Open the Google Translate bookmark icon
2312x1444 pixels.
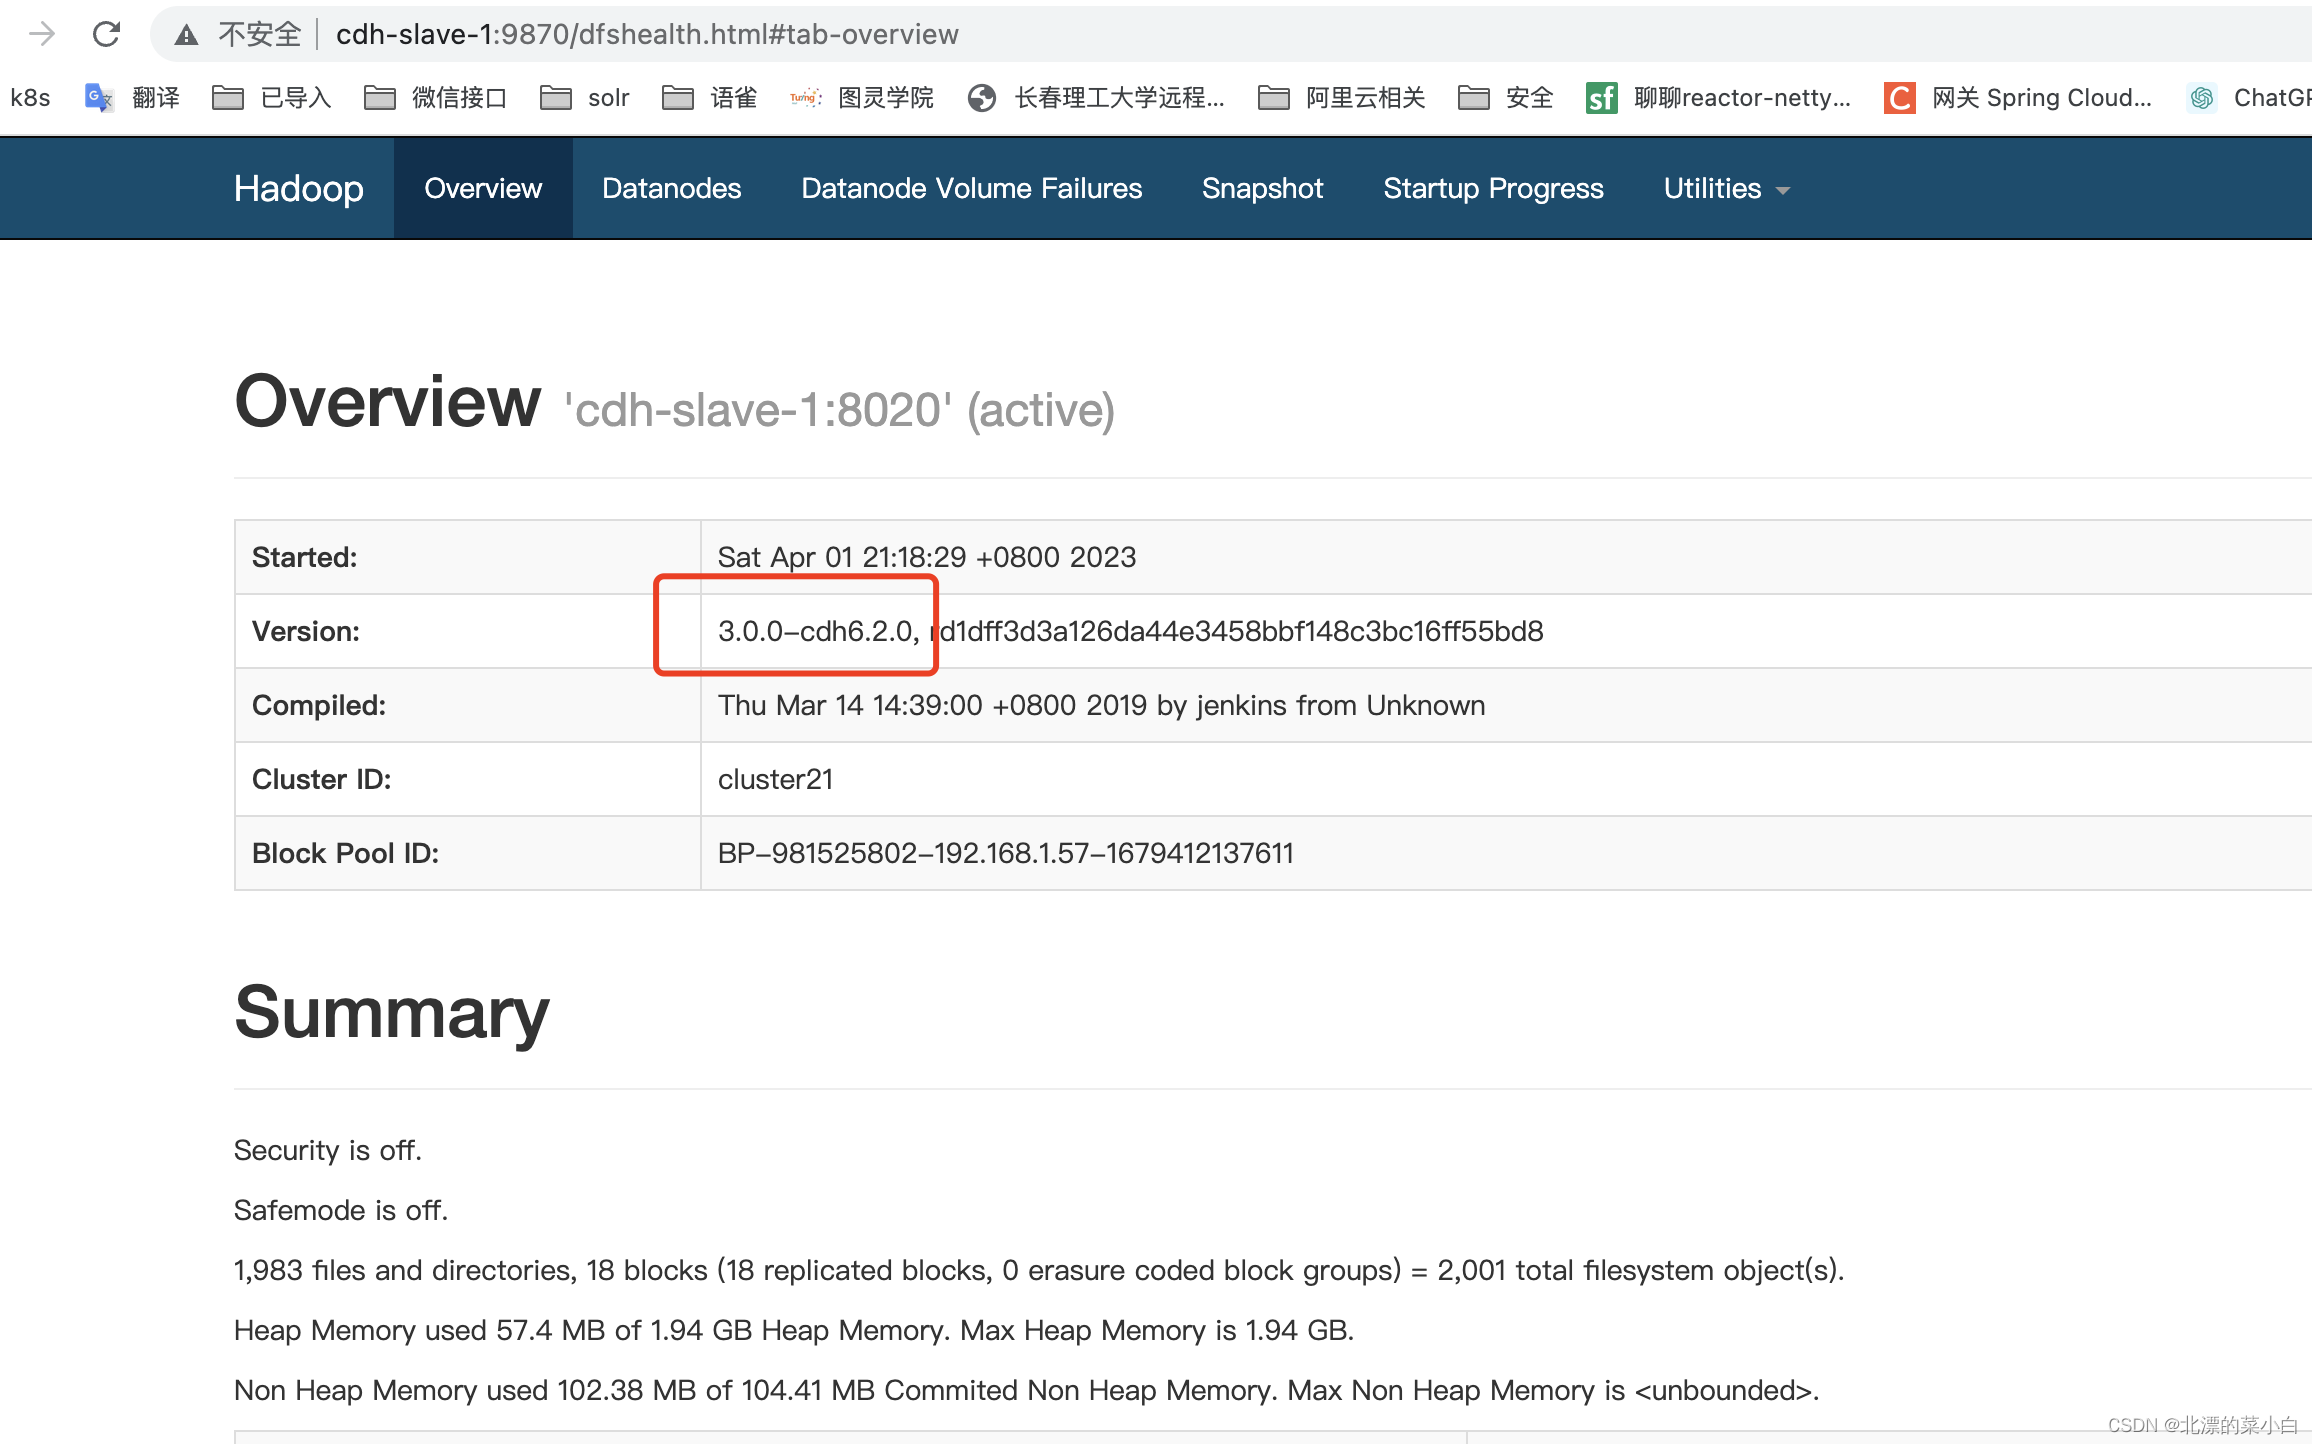pos(98,97)
